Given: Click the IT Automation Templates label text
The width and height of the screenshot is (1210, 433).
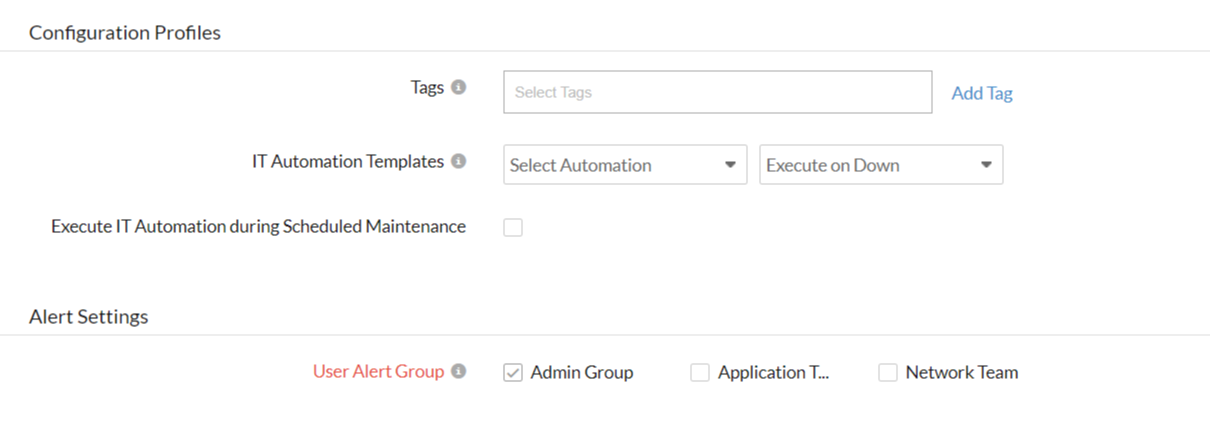Looking at the screenshot, I should point(348,161).
